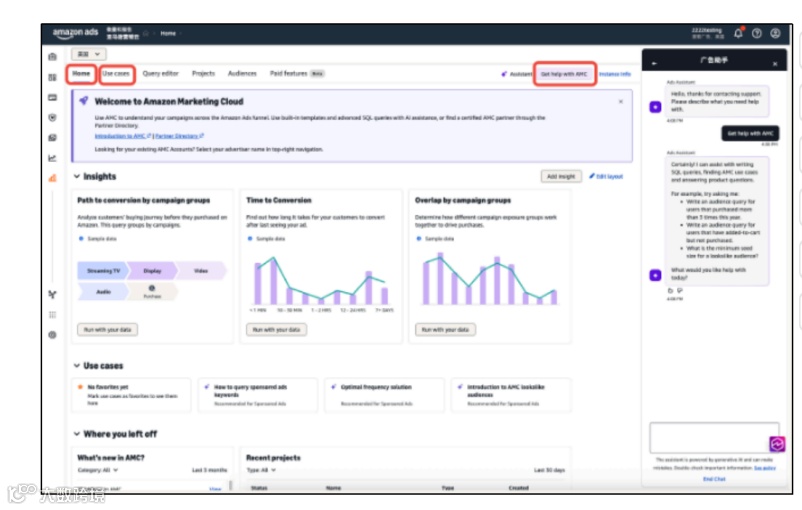Open the card-shaped sidebar icon

[x=52, y=97]
